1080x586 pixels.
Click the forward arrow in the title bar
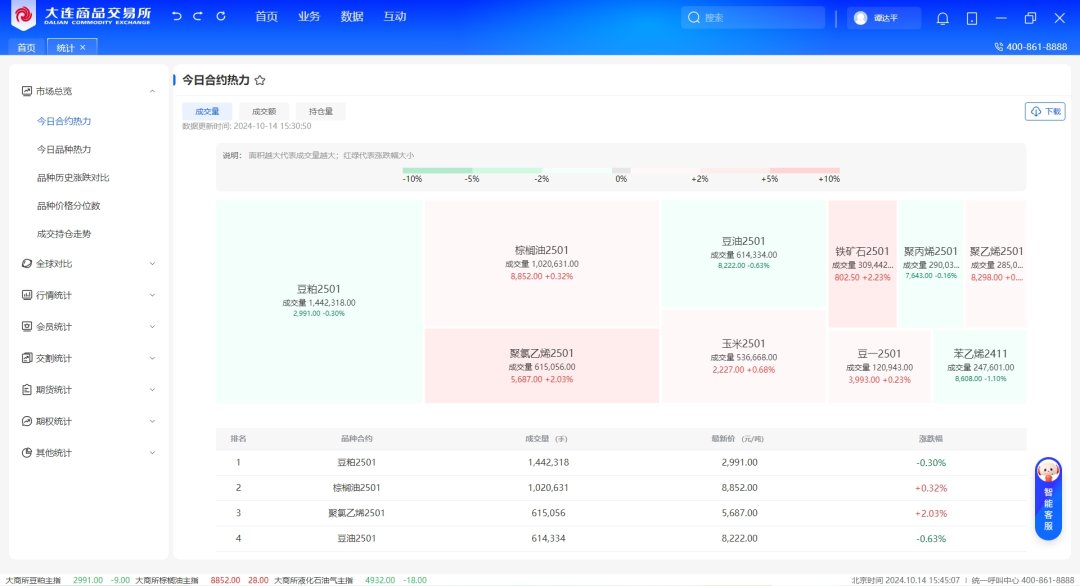coord(198,17)
